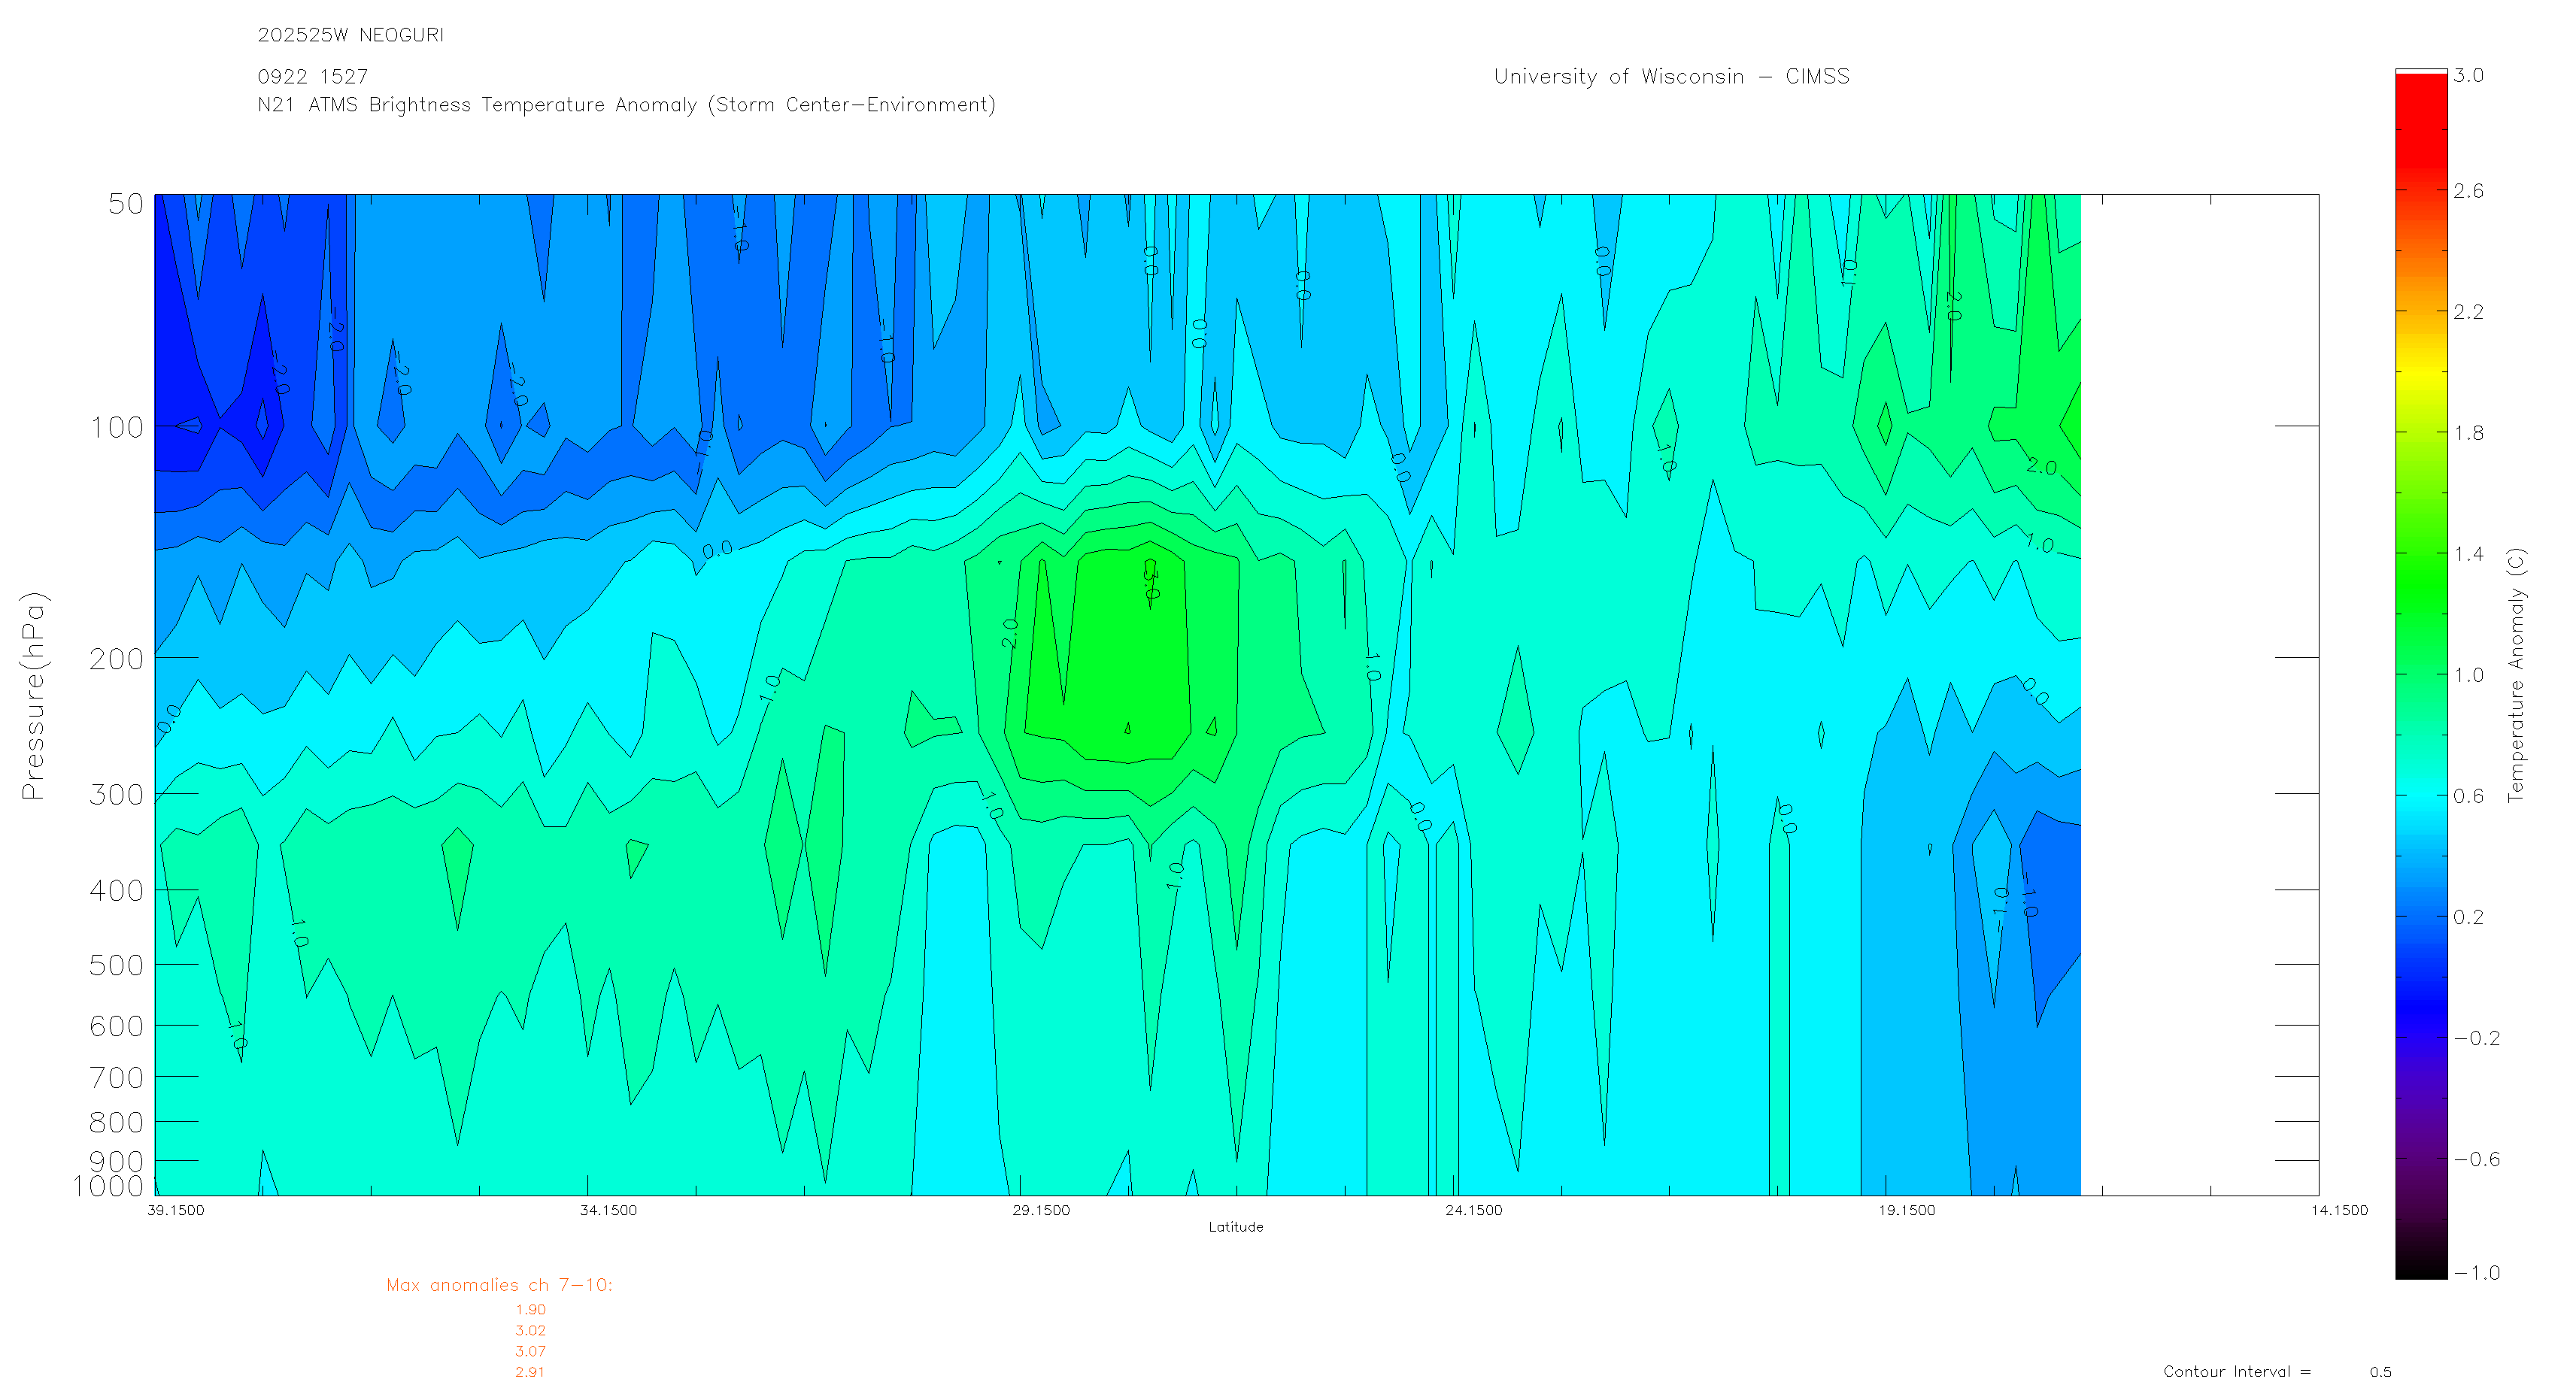
Task: Click the 50 hPa pressure tick label
Action: (x=126, y=204)
